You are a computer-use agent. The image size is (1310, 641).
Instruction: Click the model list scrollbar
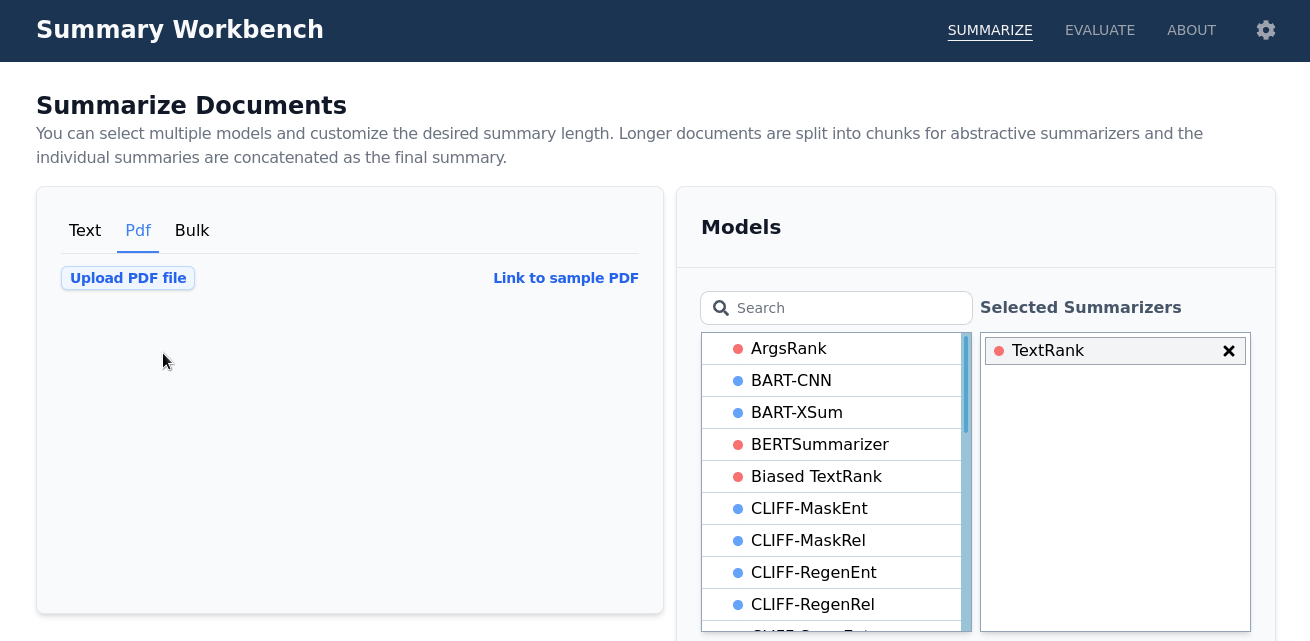966,482
